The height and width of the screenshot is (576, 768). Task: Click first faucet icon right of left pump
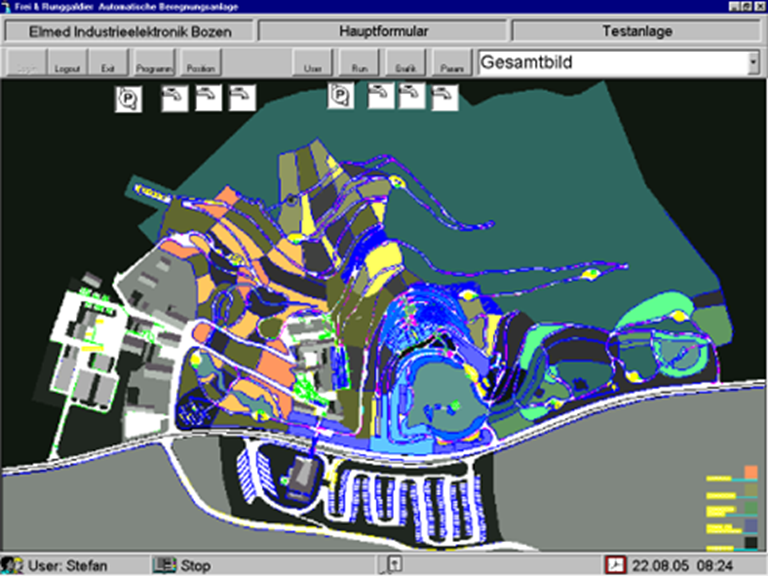coord(175,98)
